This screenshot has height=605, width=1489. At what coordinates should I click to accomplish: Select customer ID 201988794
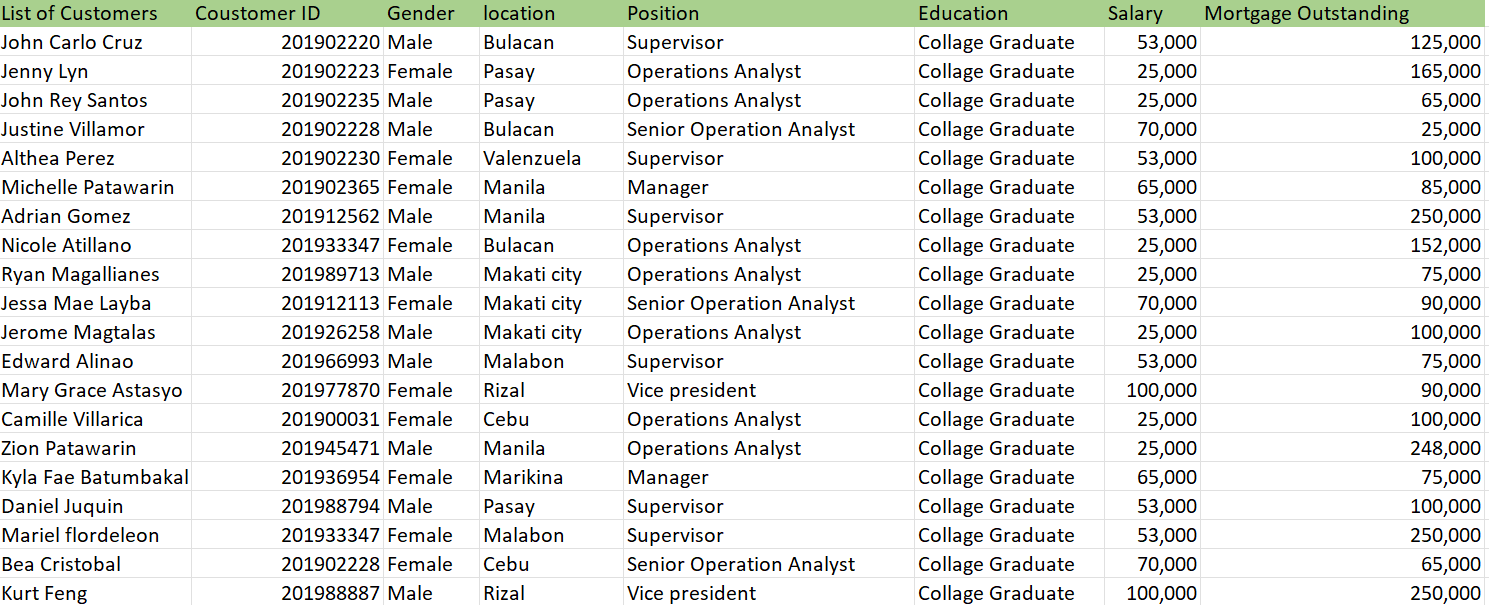click(x=287, y=506)
